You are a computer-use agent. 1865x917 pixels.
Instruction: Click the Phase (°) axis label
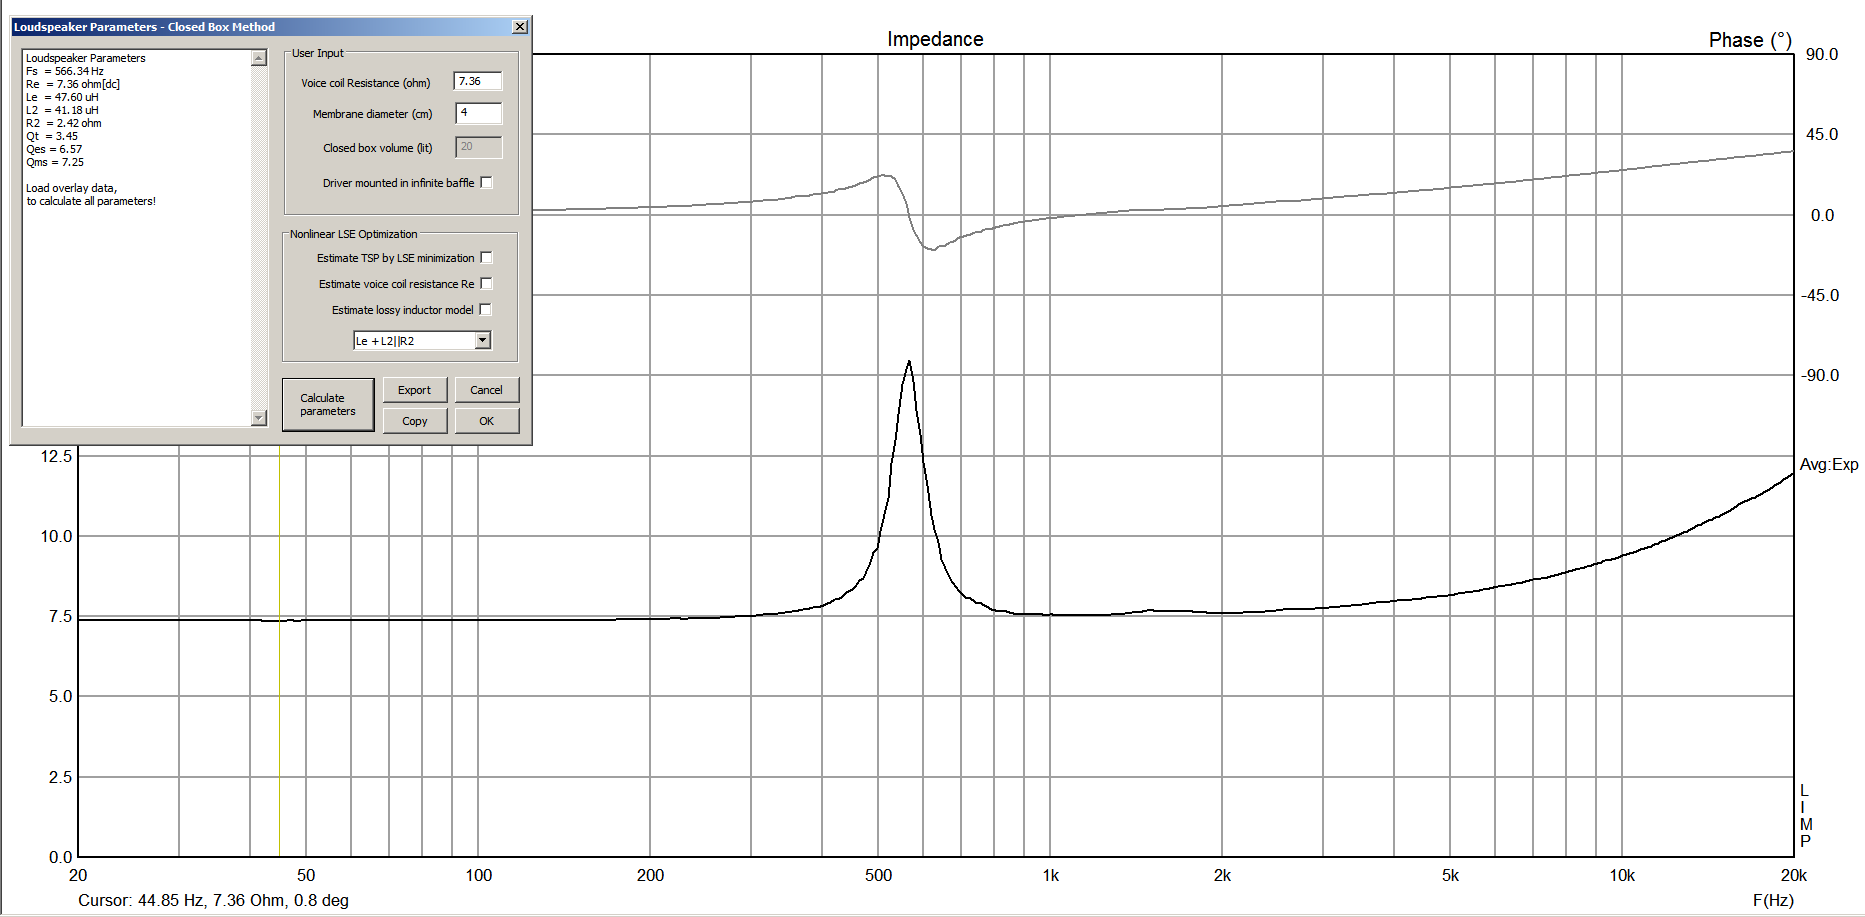(1750, 40)
